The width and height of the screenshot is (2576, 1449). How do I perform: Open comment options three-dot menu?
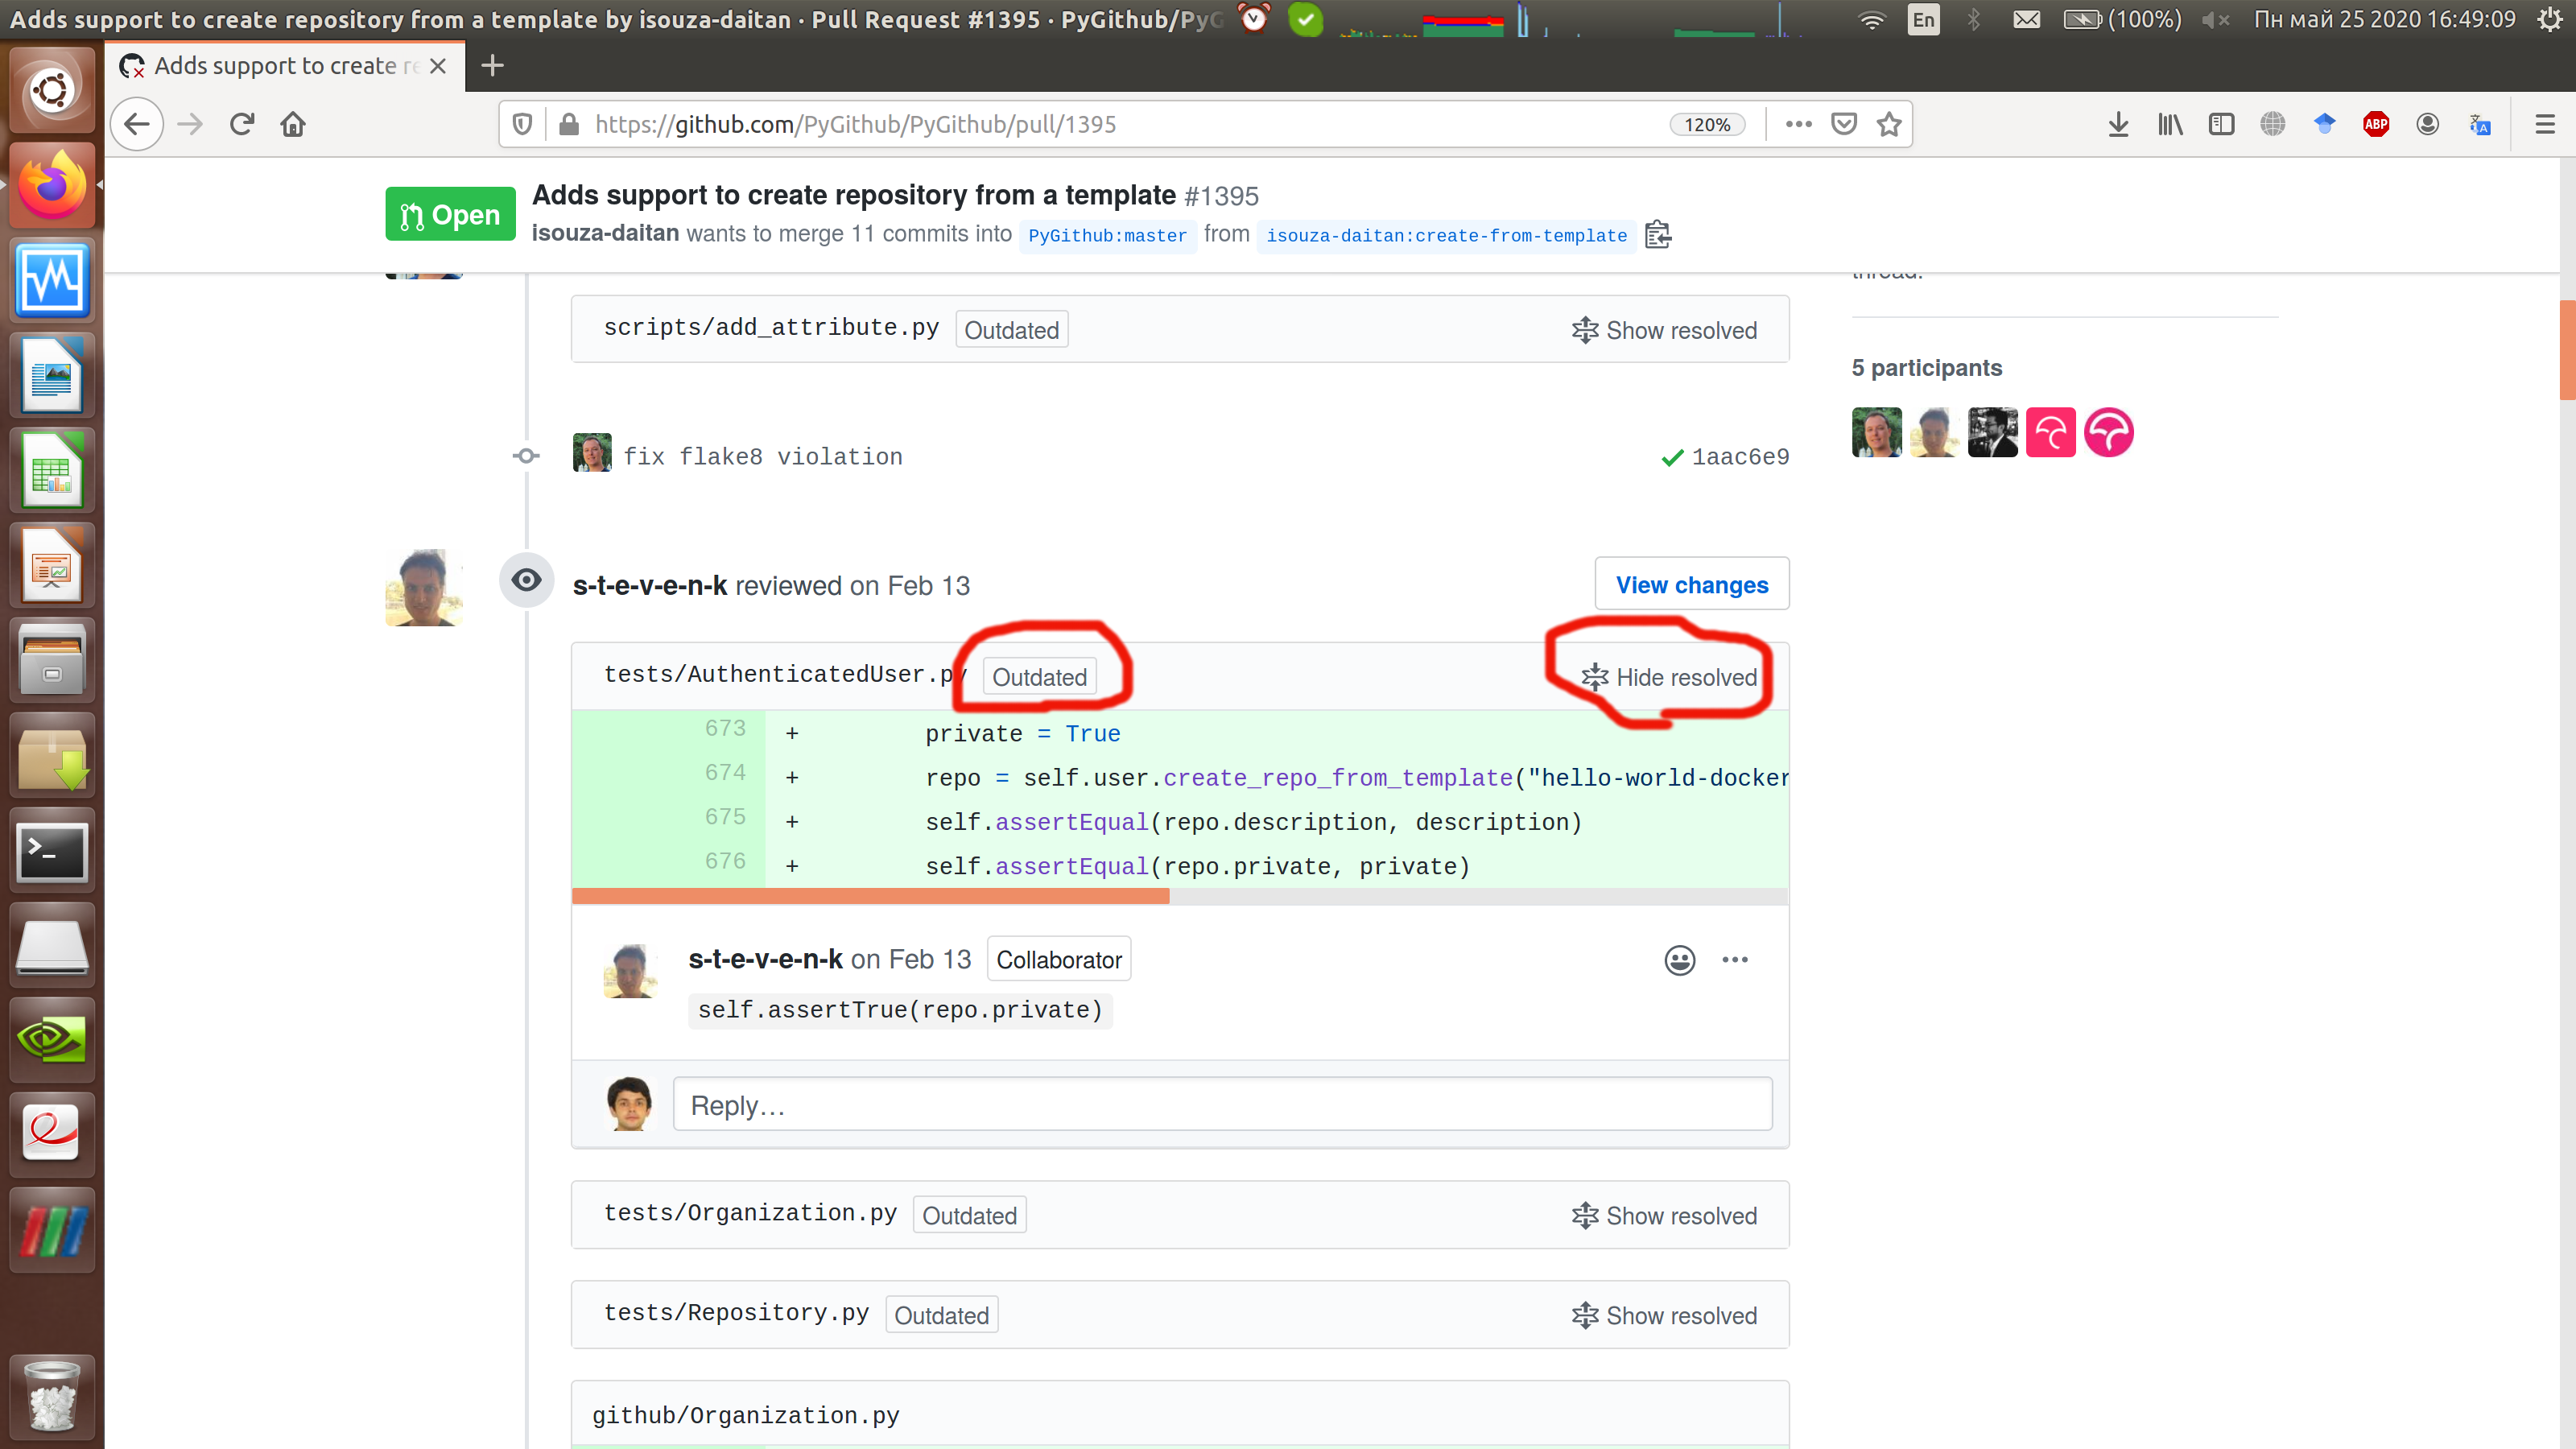[1735, 960]
